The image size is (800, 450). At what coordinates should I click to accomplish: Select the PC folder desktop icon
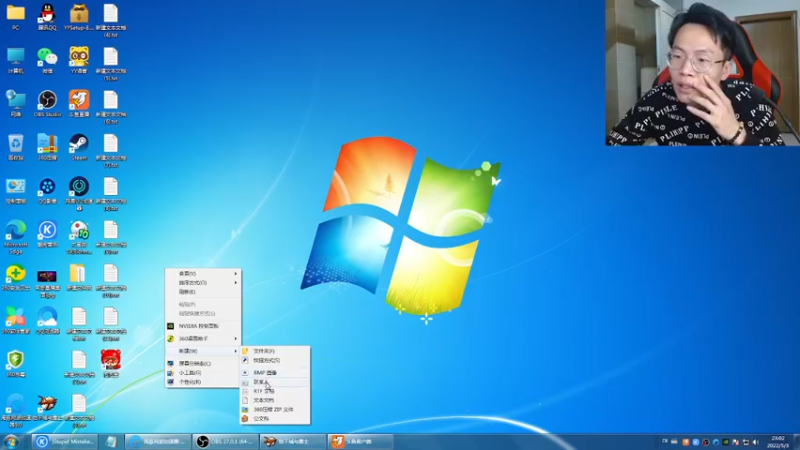[x=15, y=17]
